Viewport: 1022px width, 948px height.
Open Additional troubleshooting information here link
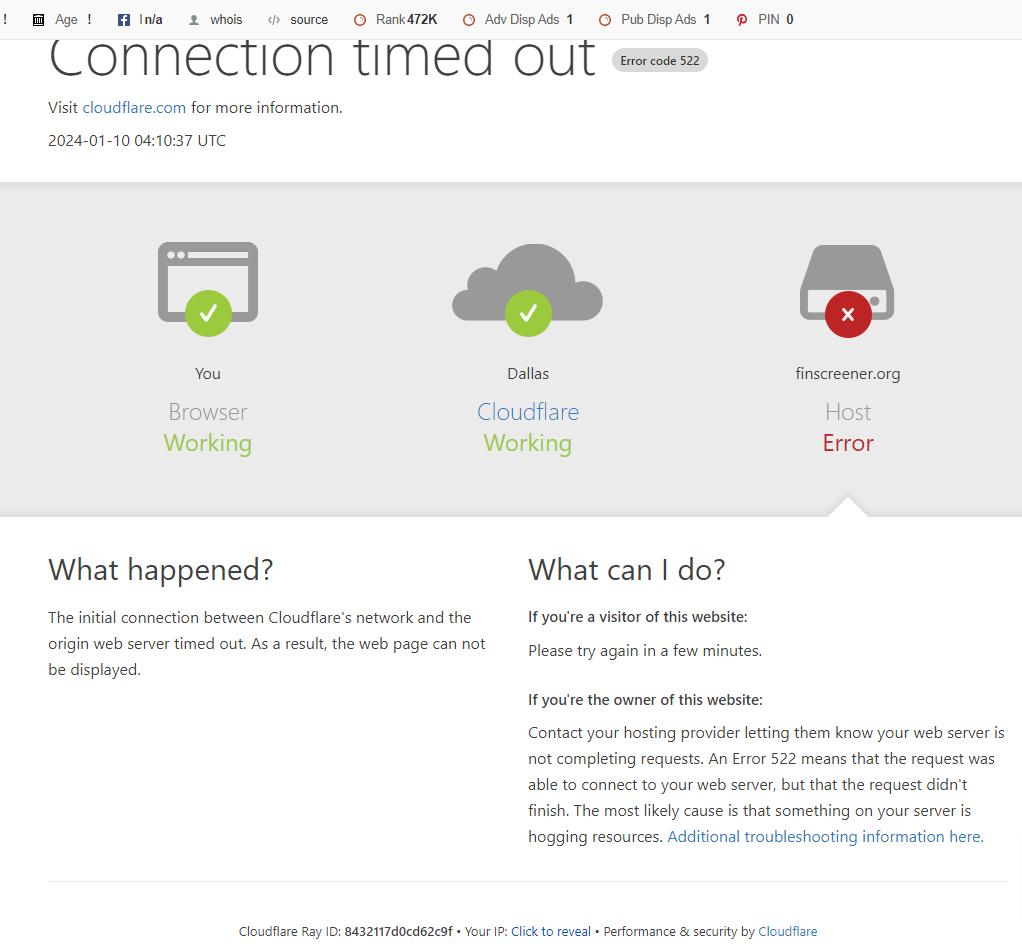pos(825,837)
